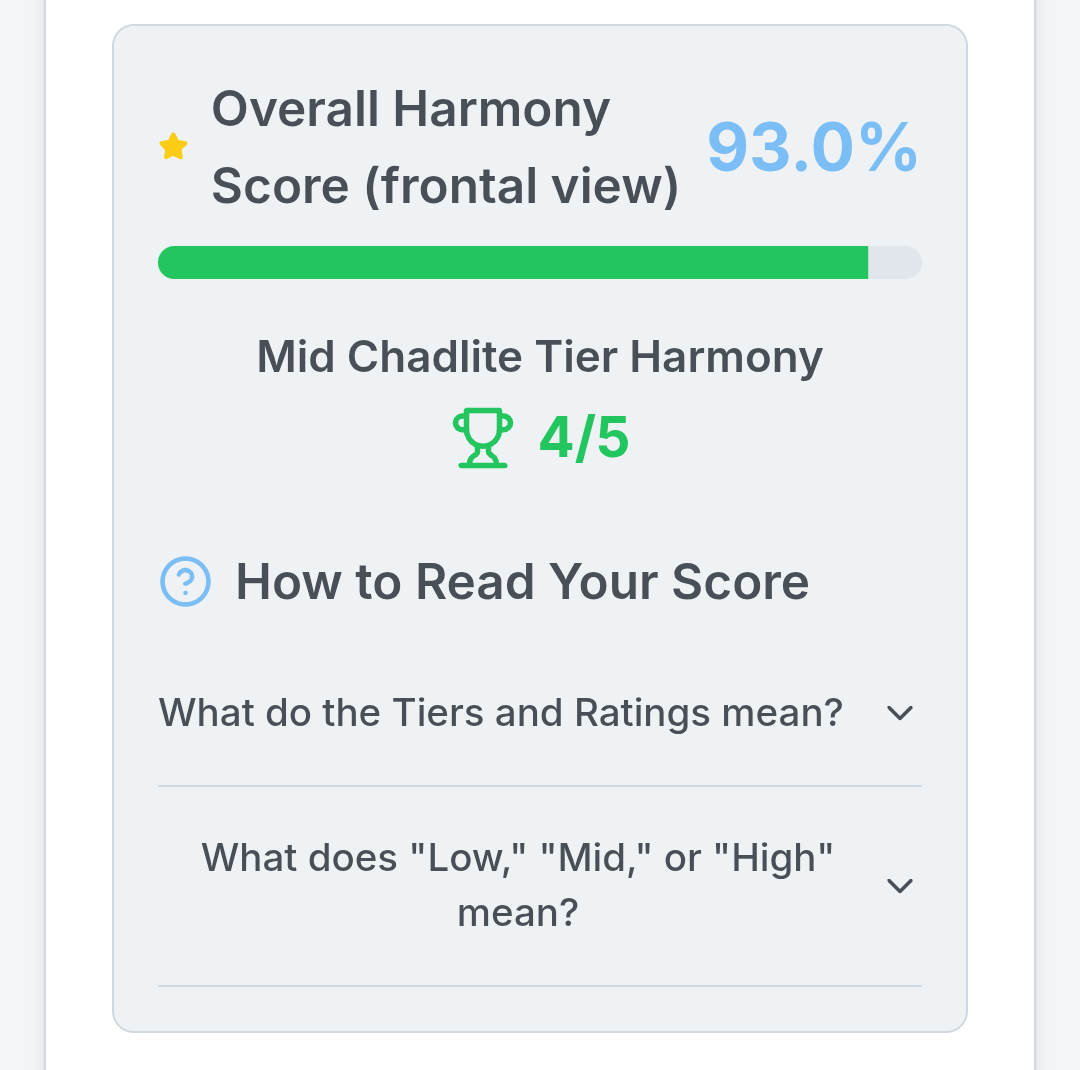1080x1070 pixels.
Task: Click the gray unfilled end of the progress bar
Action: click(895, 263)
